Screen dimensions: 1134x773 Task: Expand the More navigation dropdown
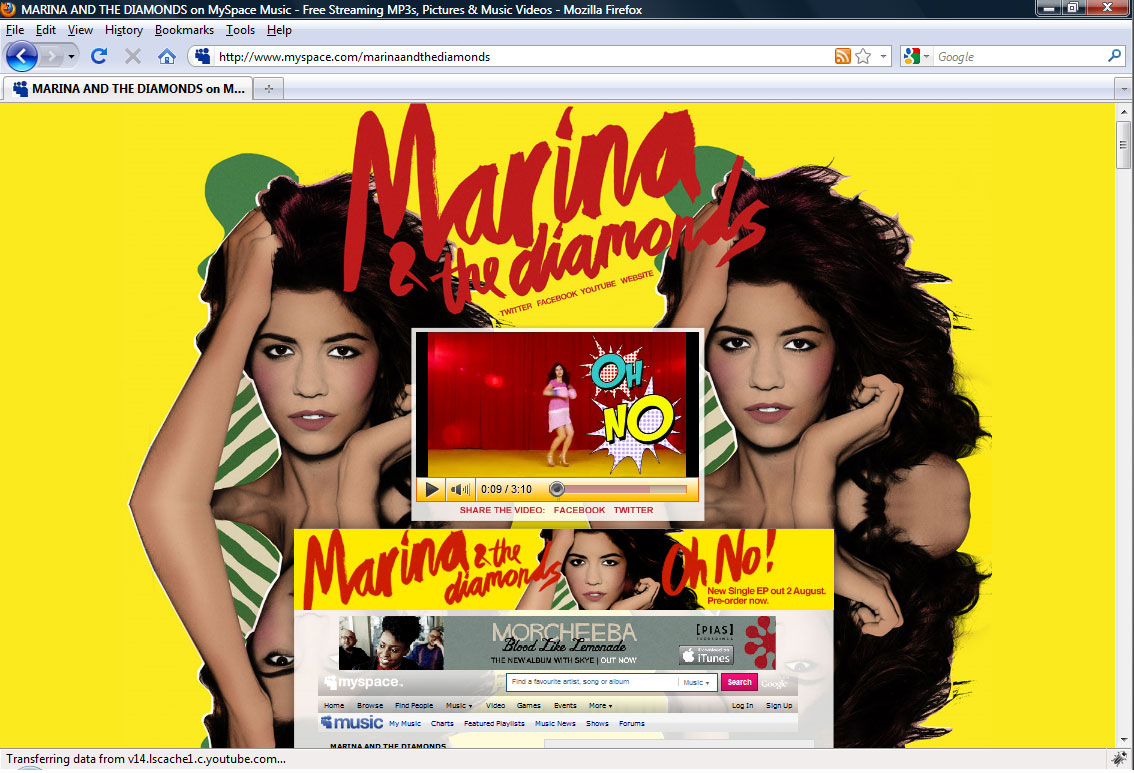pos(600,706)
